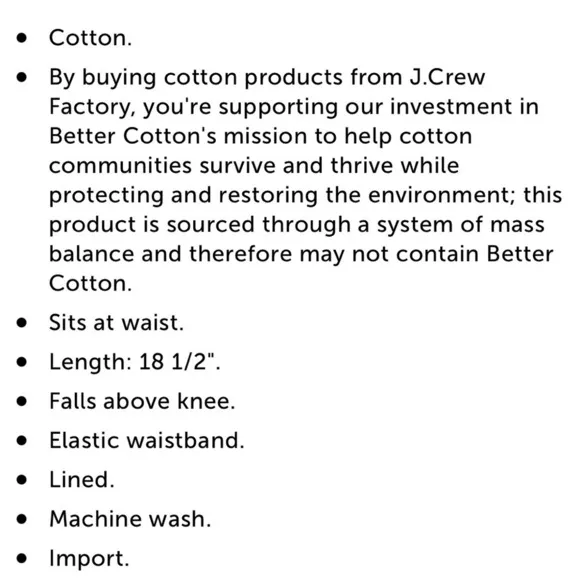Screen dimensions: 580x580
Task: Click the 'Import.' bullet item
Action: [x=89, y=558]
